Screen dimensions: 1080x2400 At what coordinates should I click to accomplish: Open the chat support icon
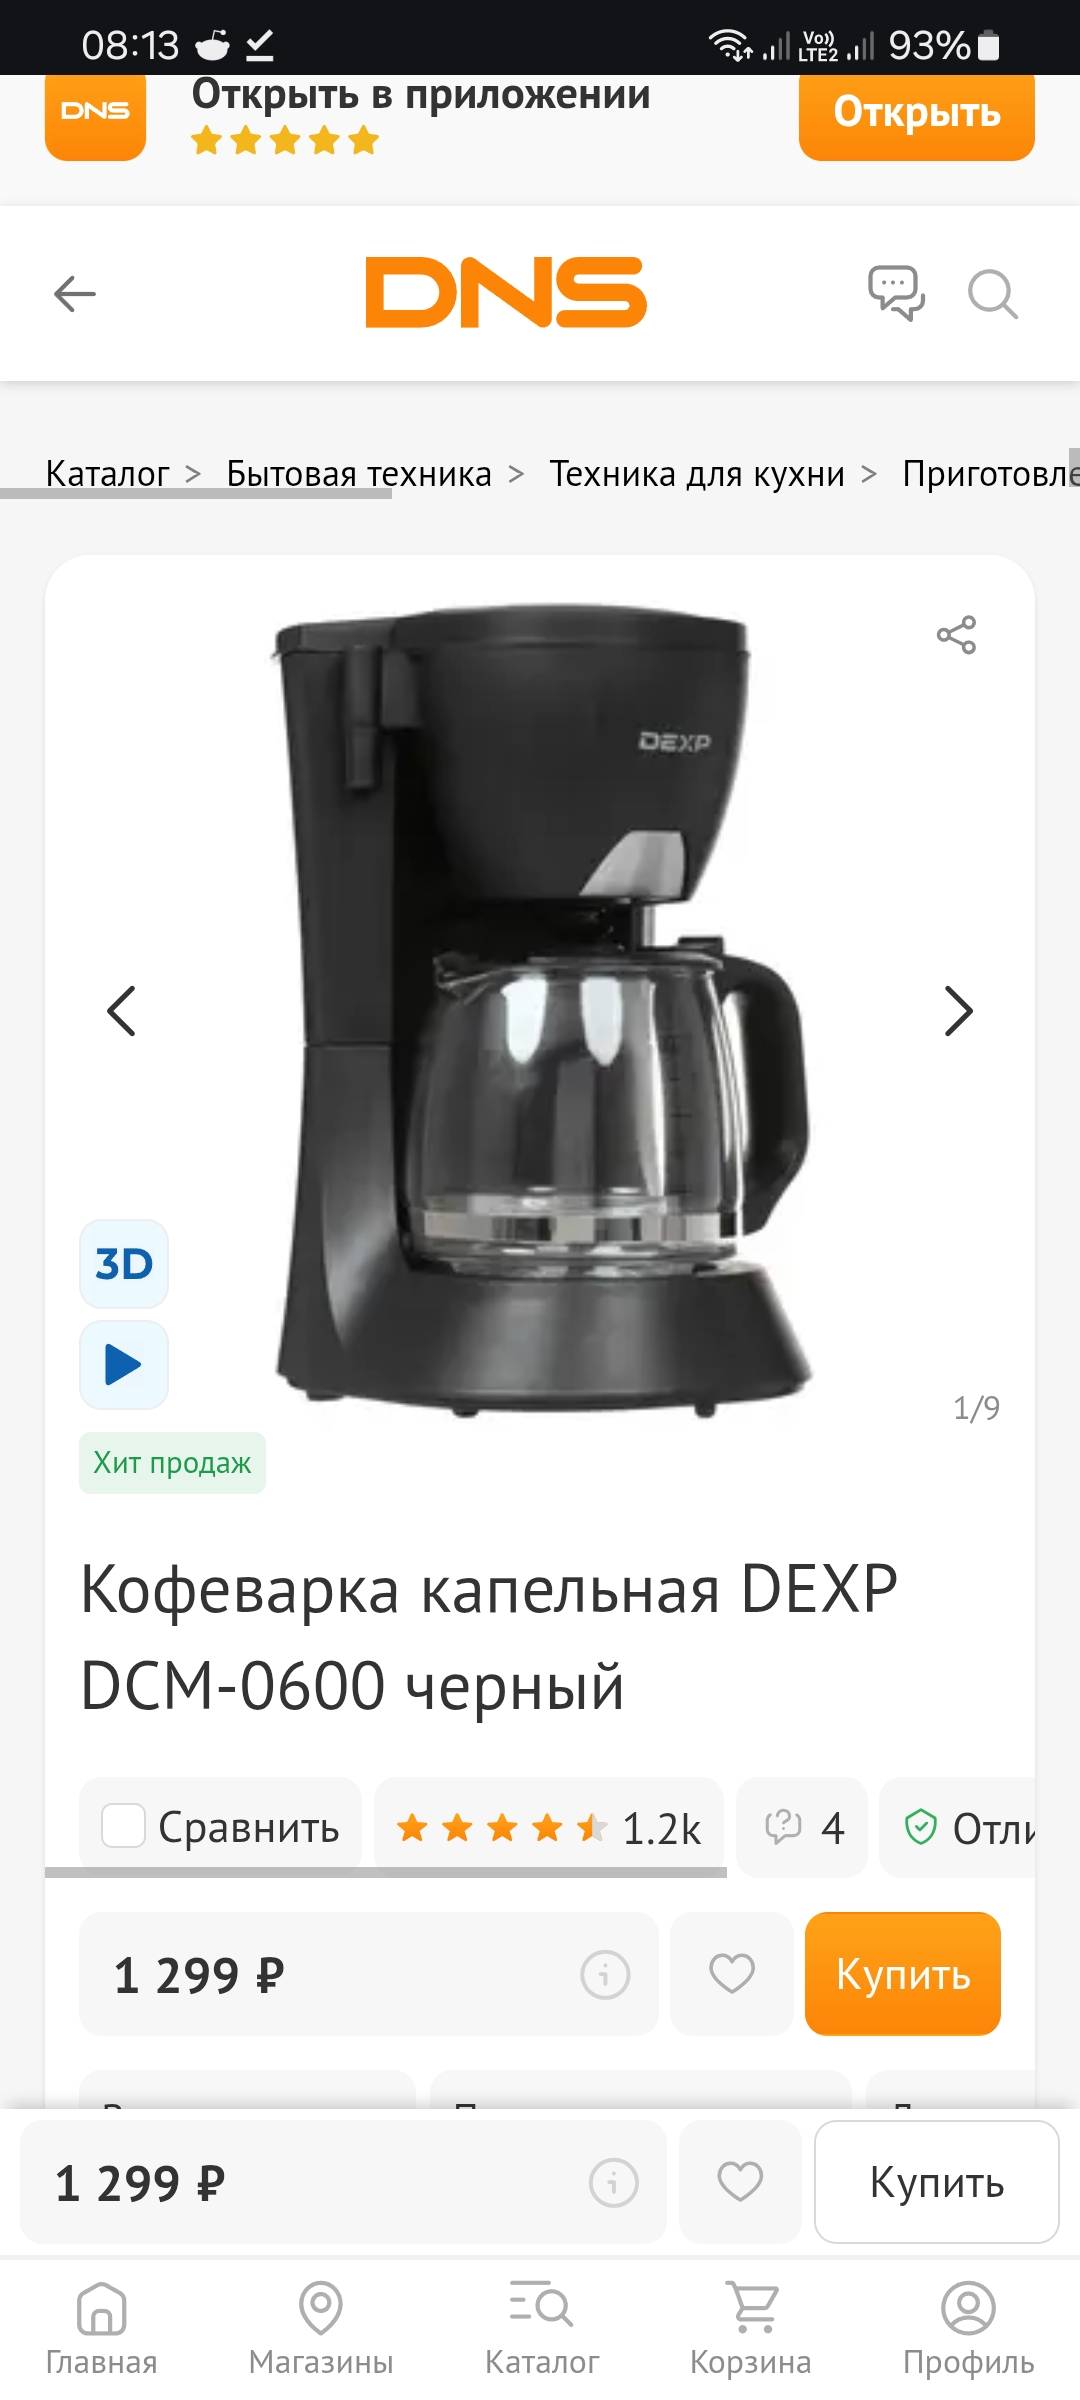[896, 293]
